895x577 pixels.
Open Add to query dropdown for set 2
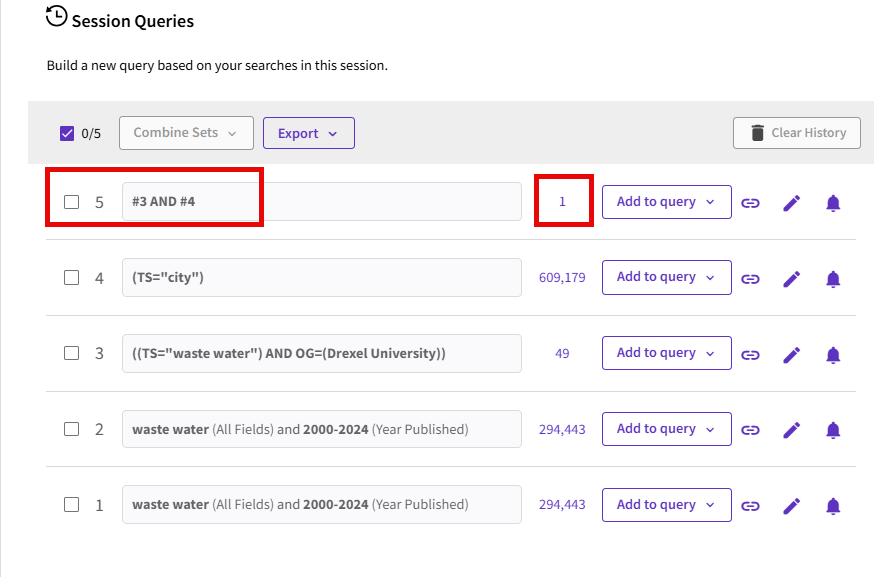pos(666,429)
